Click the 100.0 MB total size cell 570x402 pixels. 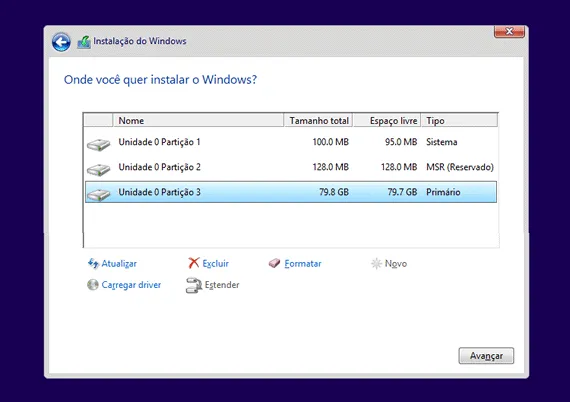point(330,142)
